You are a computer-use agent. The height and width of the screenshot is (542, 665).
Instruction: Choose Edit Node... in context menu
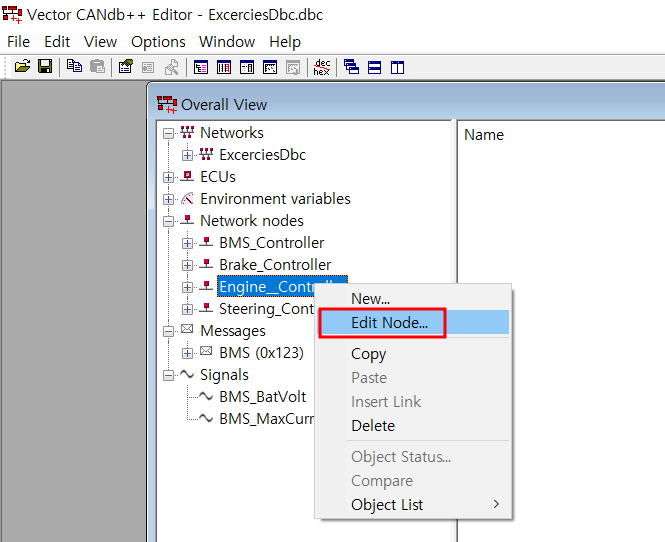[x=414, y=323]
